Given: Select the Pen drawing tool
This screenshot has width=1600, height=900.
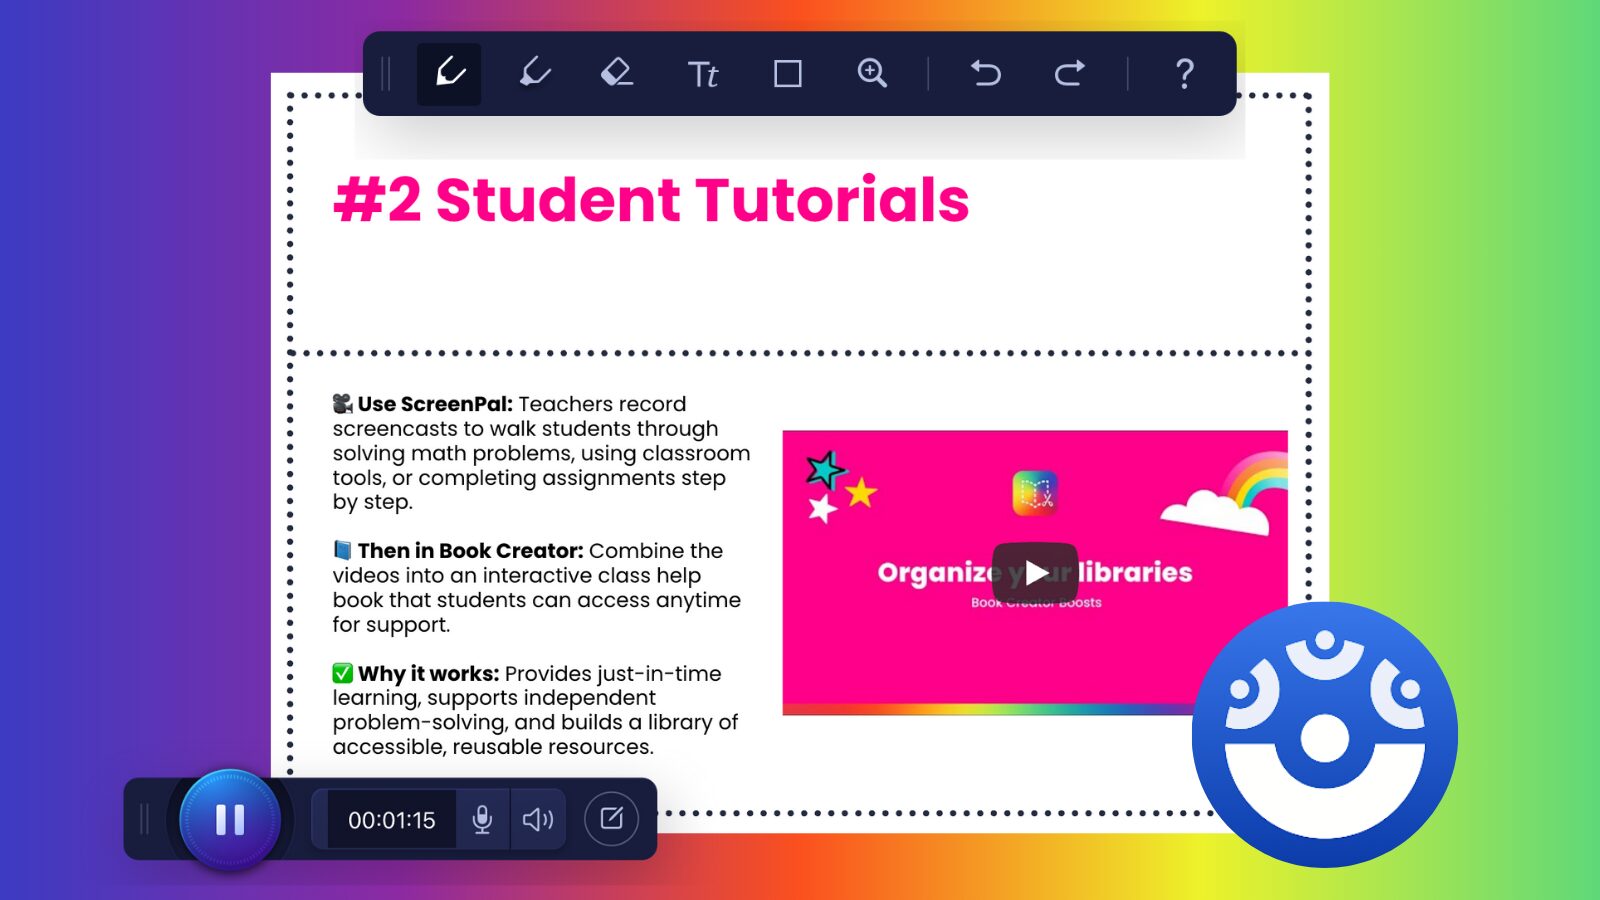Looking at the screenshot, I should coord(449,74).
